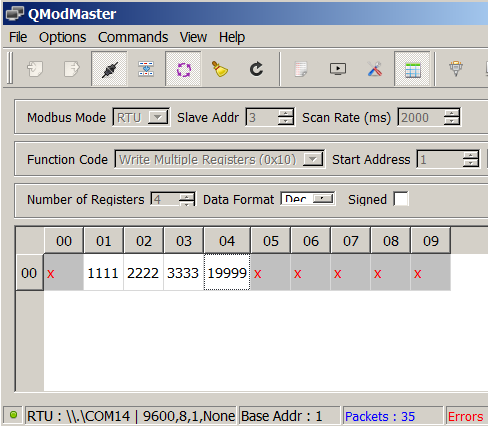This screenshot has width=488, height=426.
Task: Click the column header 08
Action: pos(390,241)
